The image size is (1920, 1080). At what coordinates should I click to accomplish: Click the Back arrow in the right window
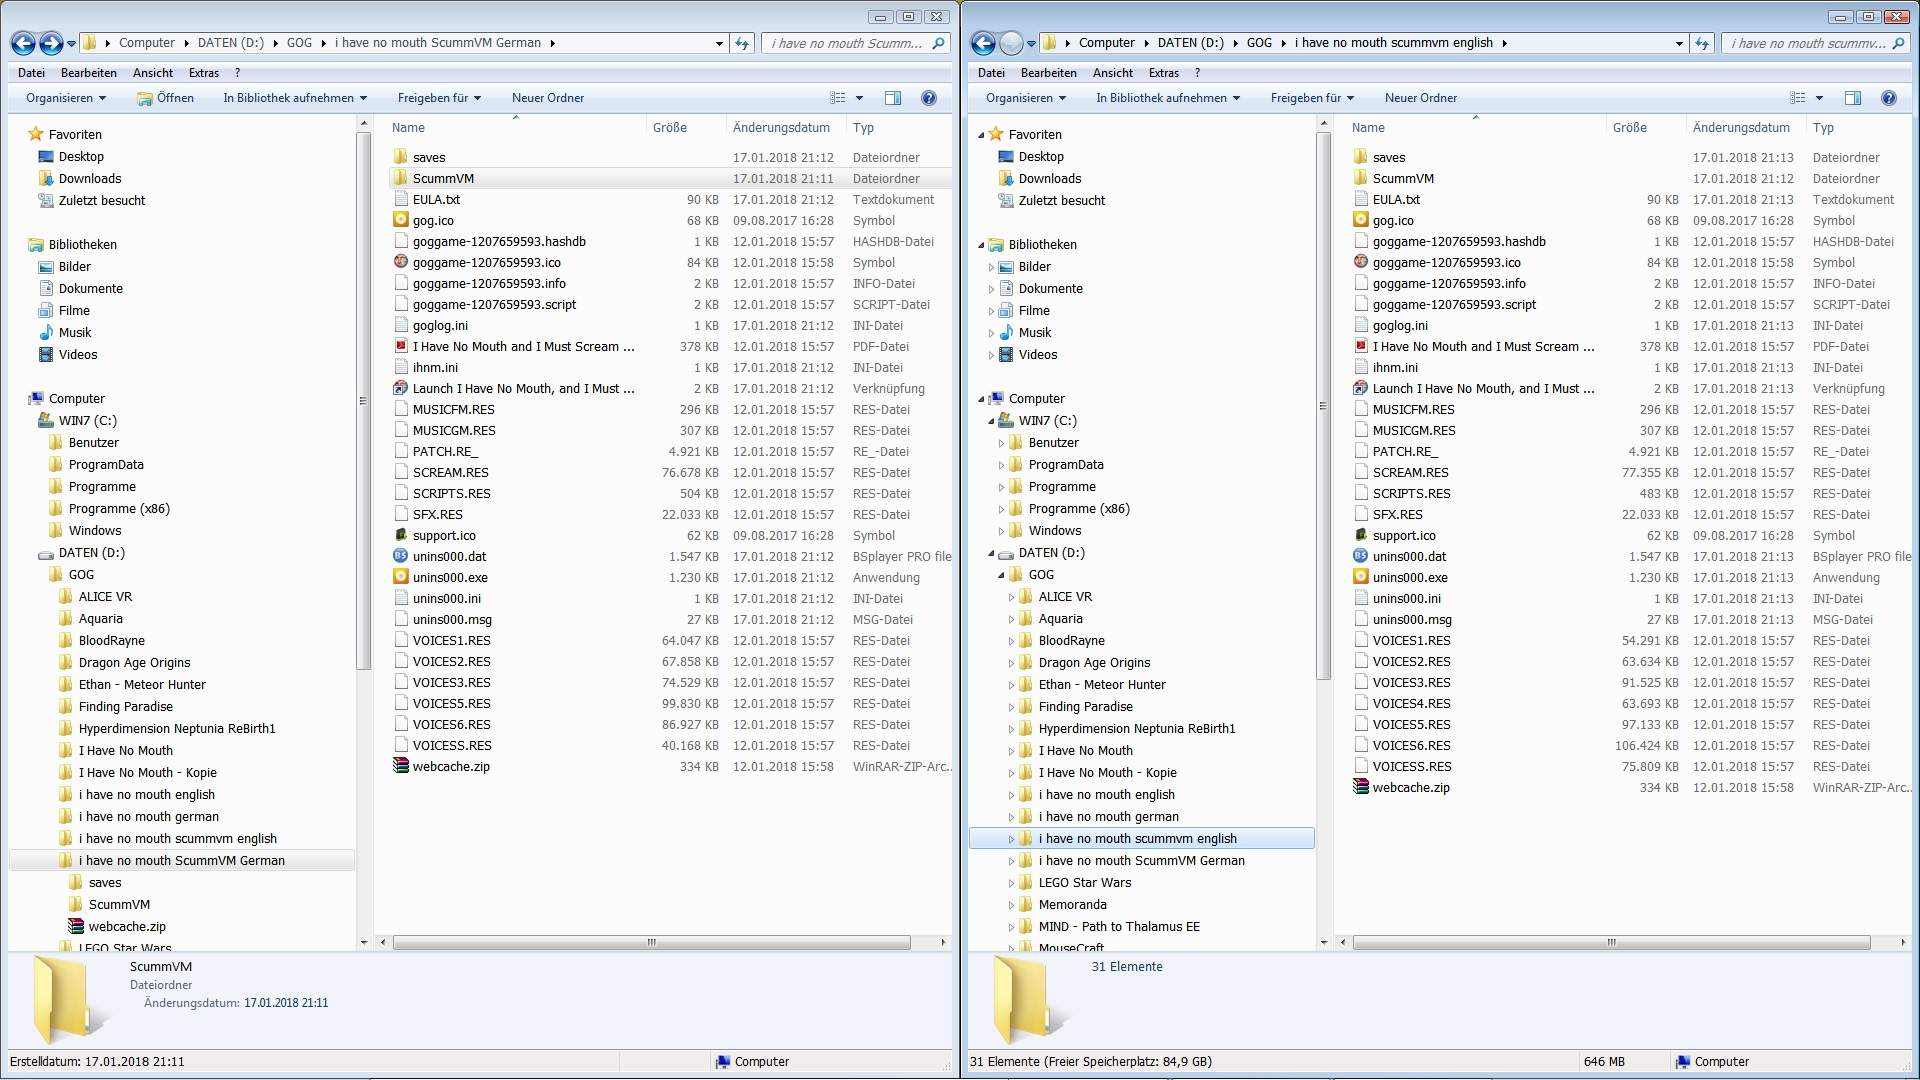pyautogui.click(x=983, y=43)
